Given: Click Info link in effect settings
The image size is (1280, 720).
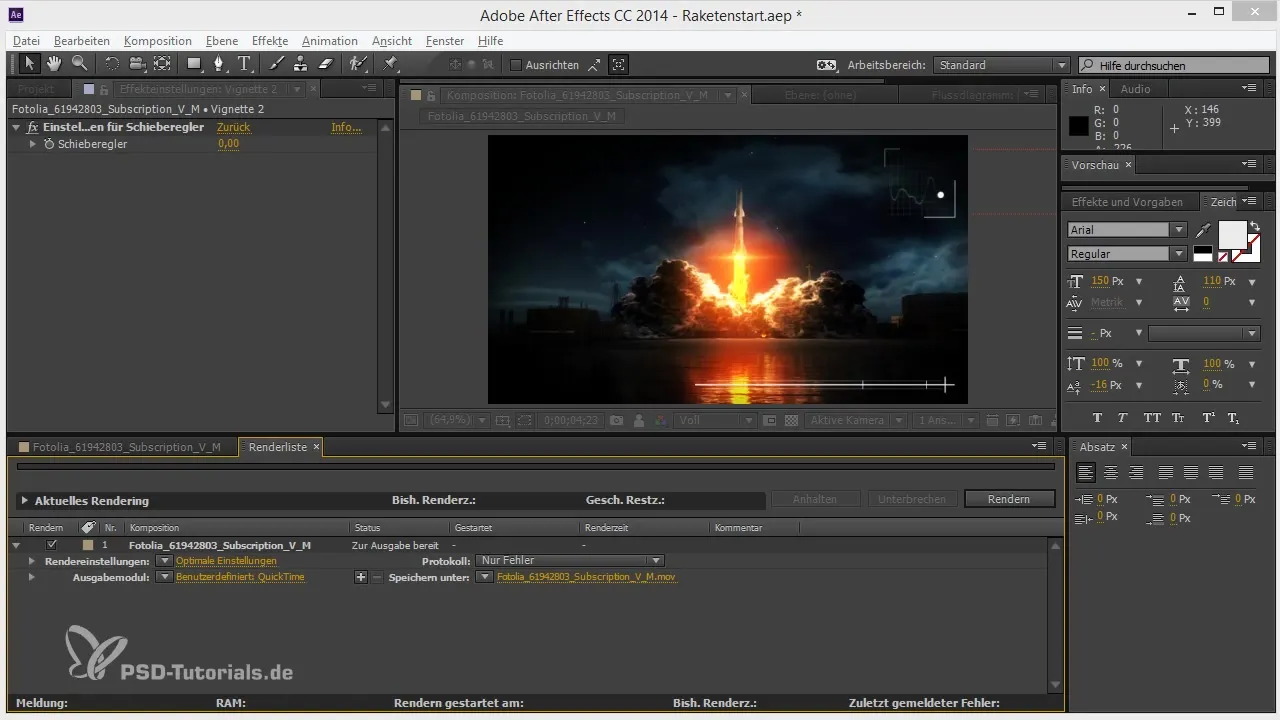Looking at the screenshot, I should tap(346, 128).
